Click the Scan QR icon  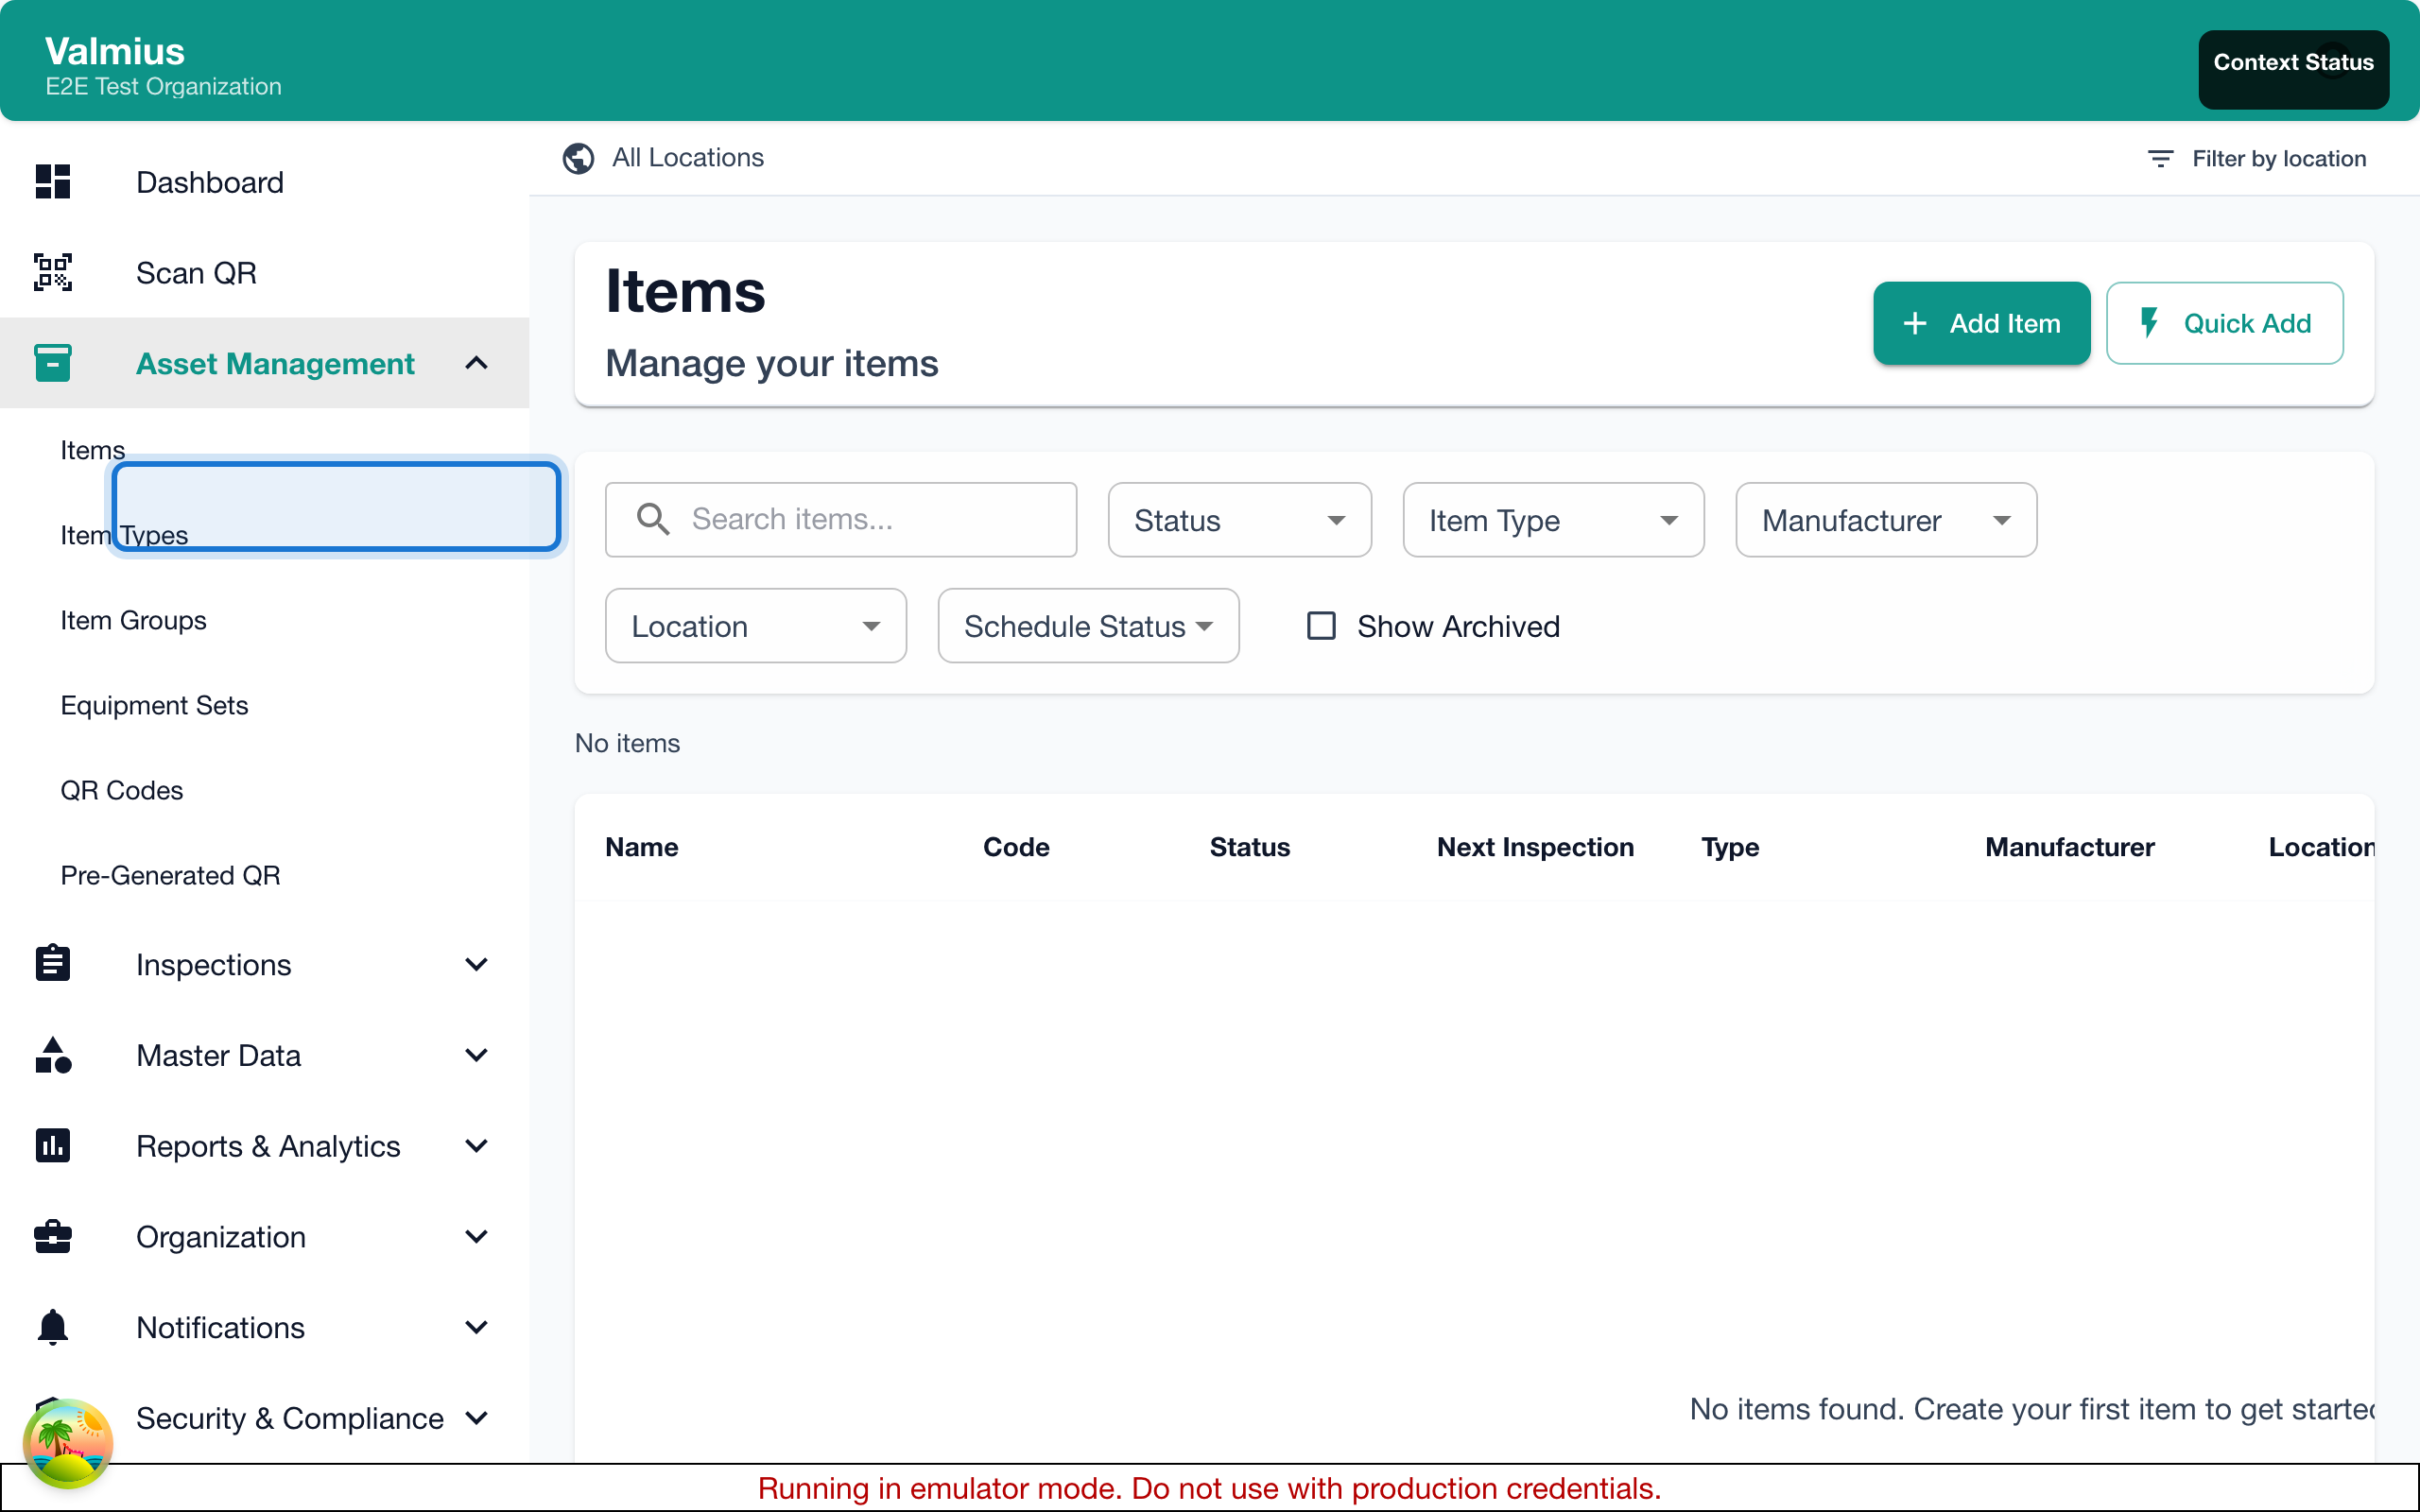coord(52,272)
